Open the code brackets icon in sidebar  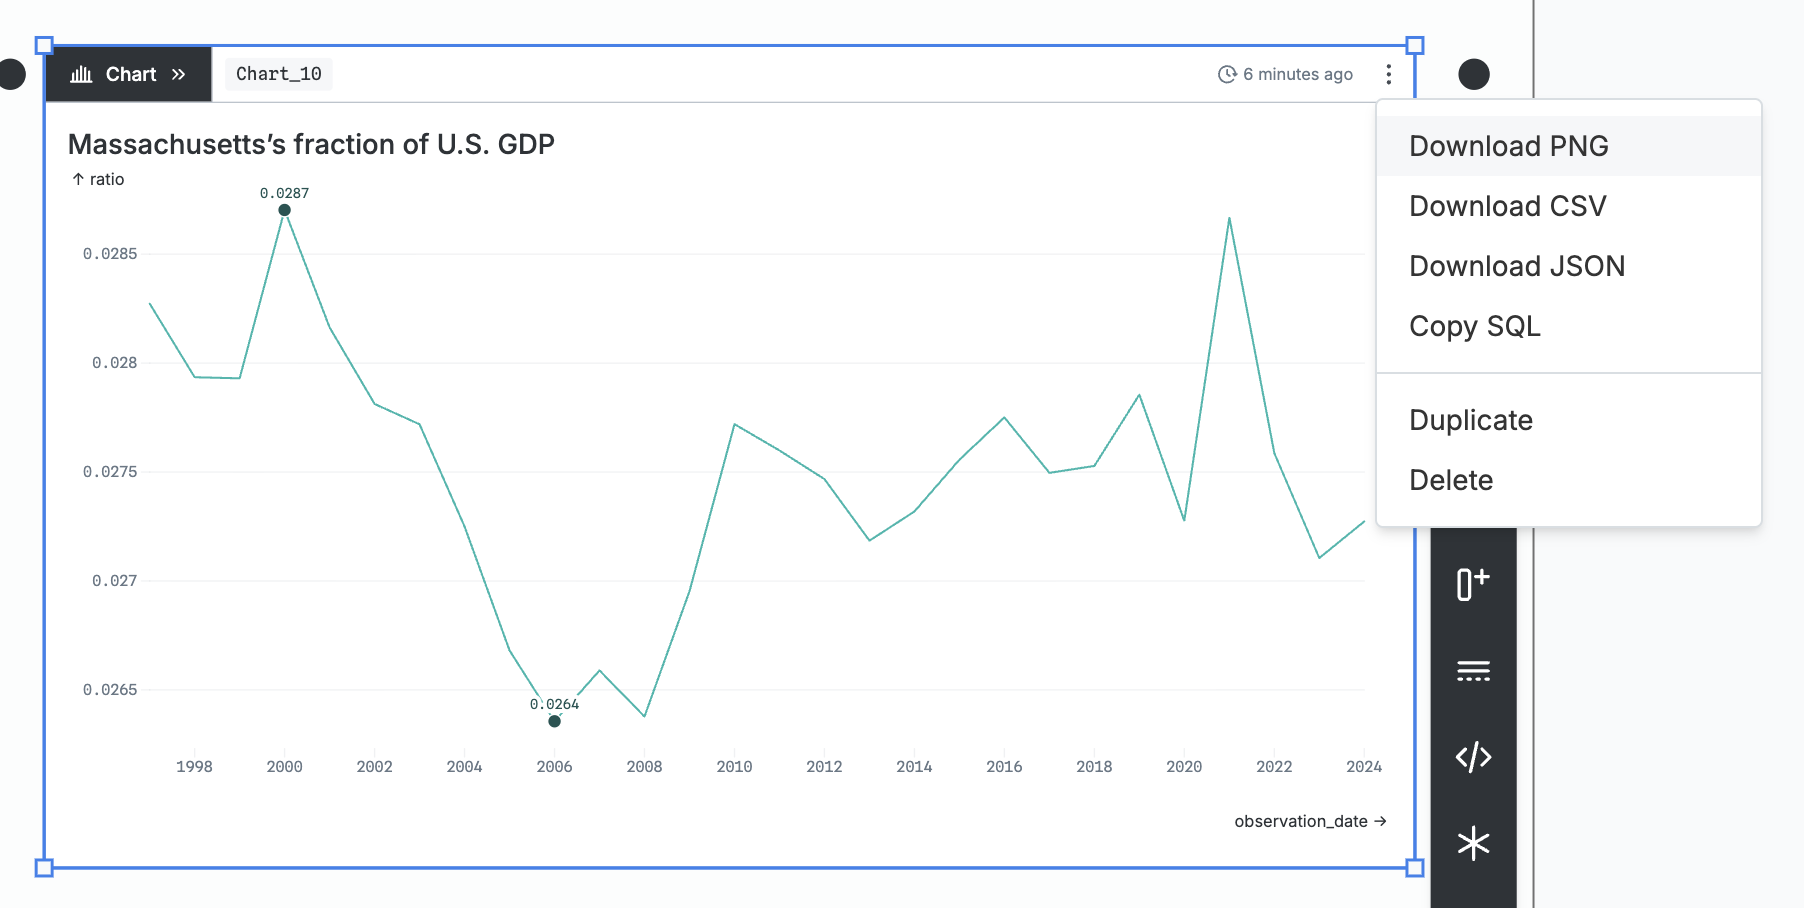coord(1473,757)
